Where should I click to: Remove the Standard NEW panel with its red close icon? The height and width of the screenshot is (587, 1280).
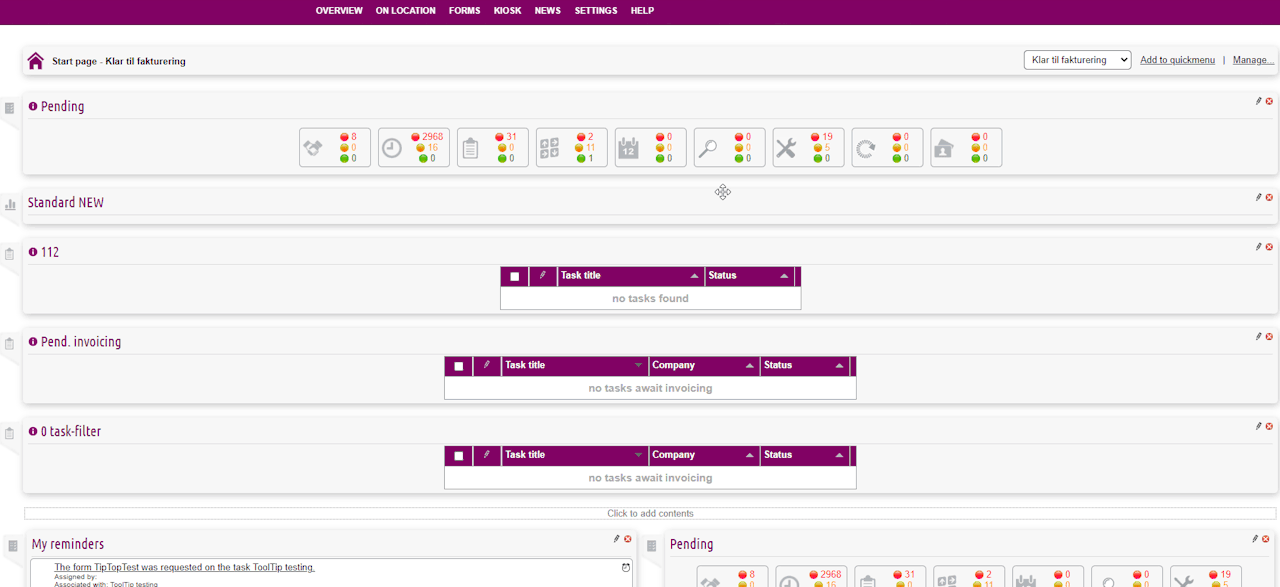[1270, 197]
